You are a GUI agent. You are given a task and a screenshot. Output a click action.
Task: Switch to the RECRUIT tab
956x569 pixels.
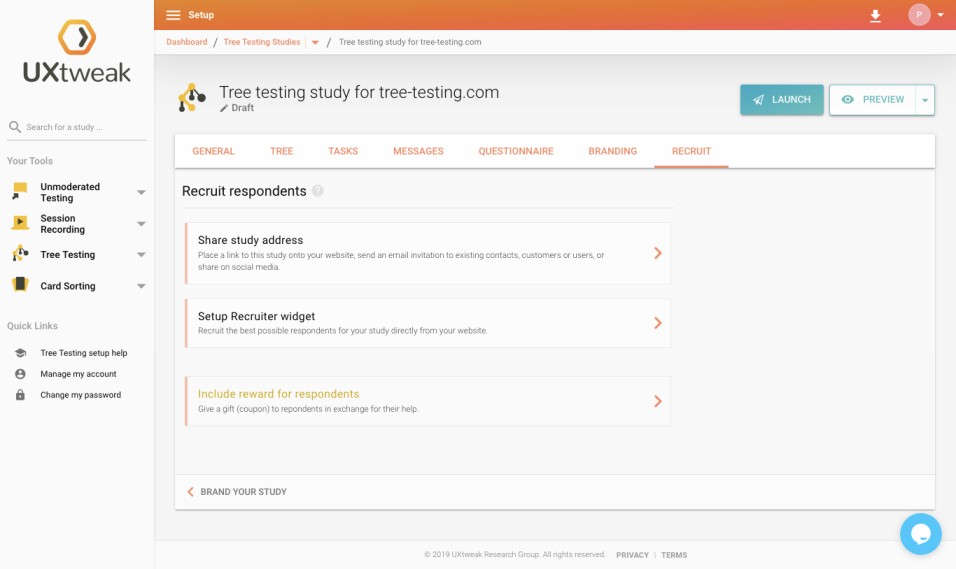[691, 151]
